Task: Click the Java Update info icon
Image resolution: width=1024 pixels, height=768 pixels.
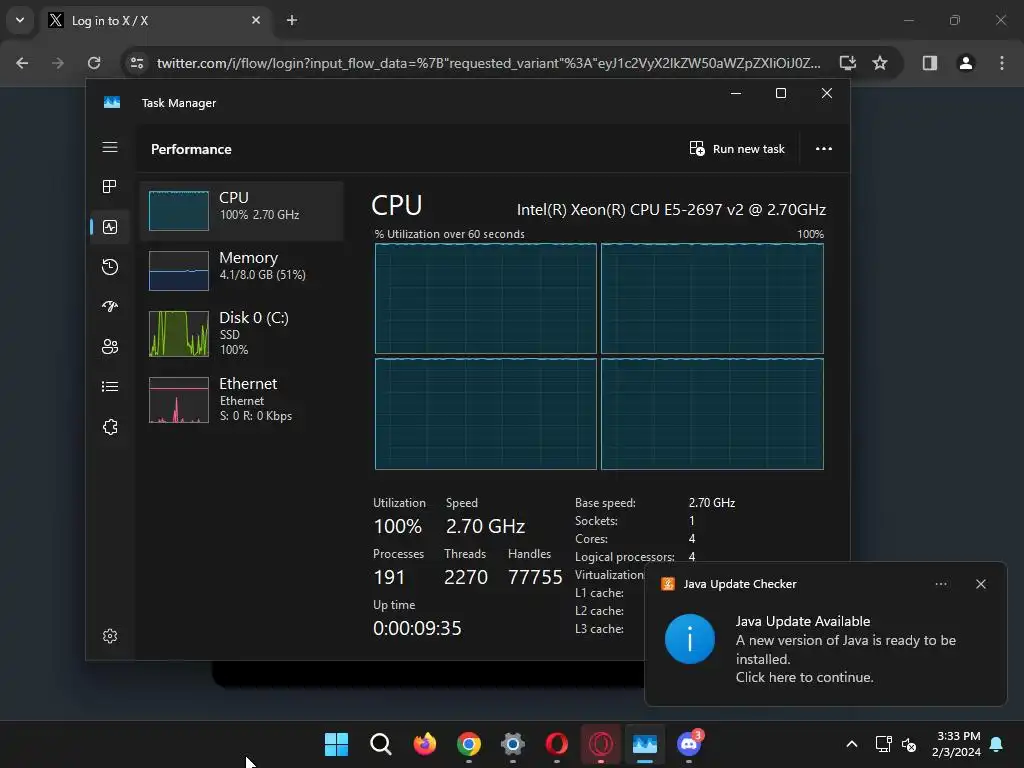Action: (x=690, y=639)
